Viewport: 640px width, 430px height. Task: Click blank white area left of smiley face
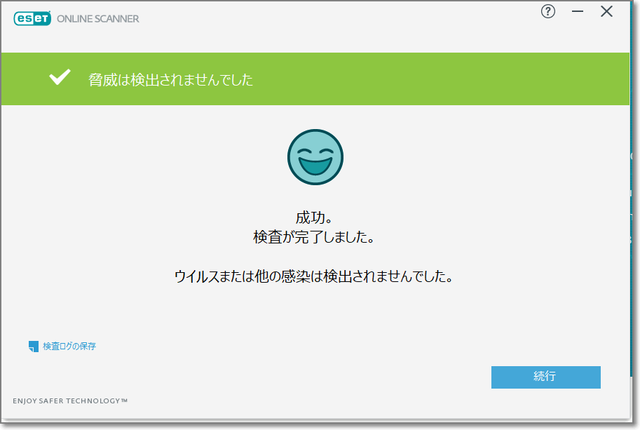[150, 160]
